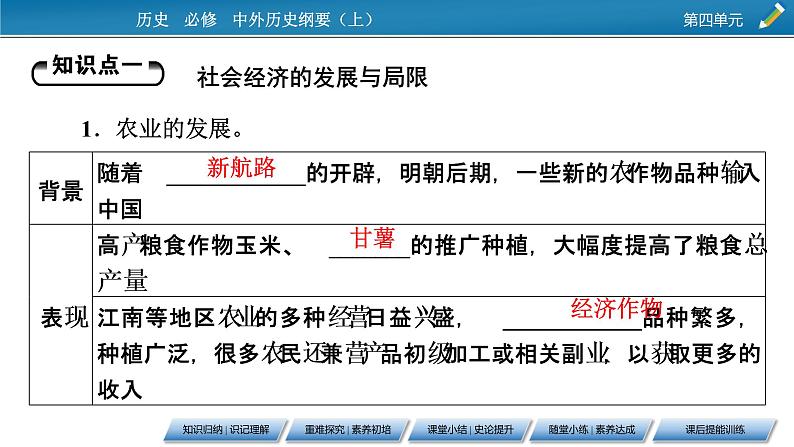Click the 表现 table row header
The width and height of the screenshot is (794, 447).
64,318
